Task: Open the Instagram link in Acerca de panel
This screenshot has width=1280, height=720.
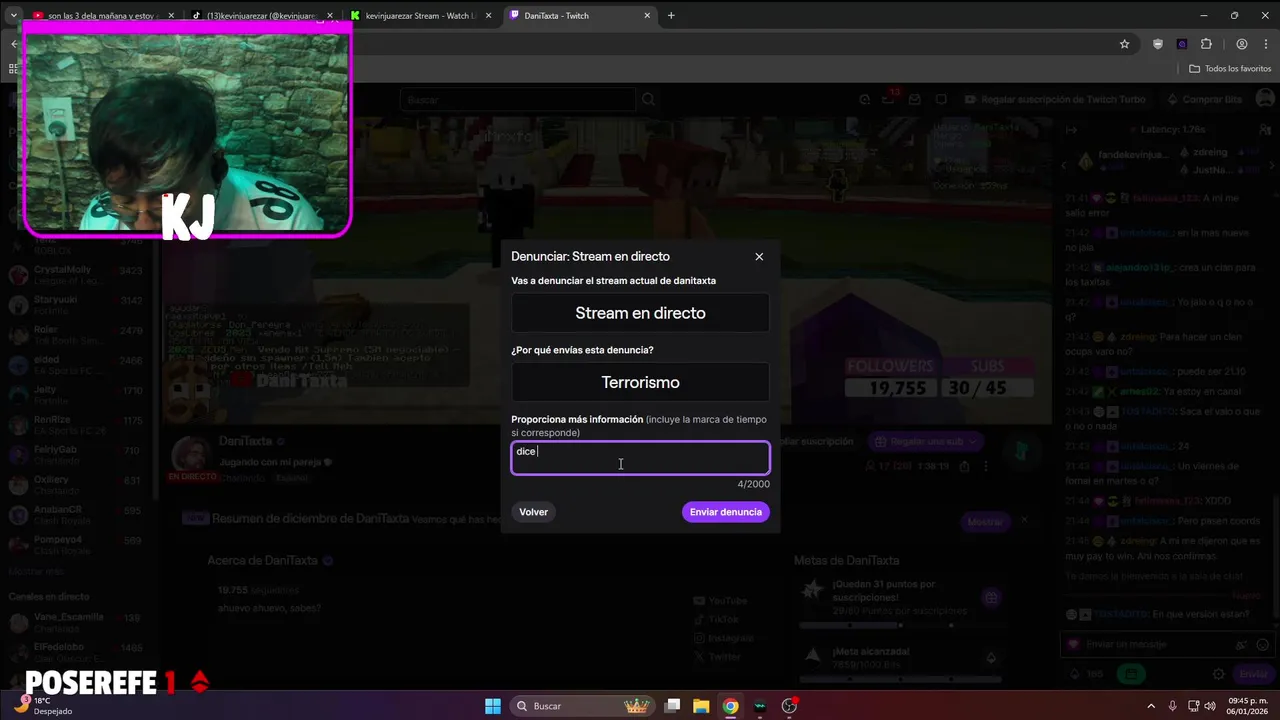Action: tap(723, 638)
